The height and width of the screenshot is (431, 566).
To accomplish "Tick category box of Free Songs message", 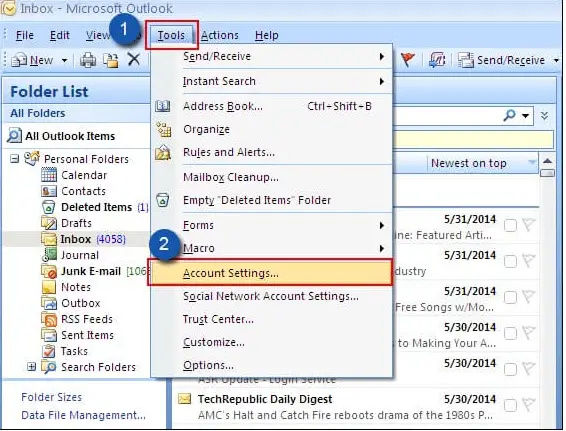I will [x=510, y=297].
